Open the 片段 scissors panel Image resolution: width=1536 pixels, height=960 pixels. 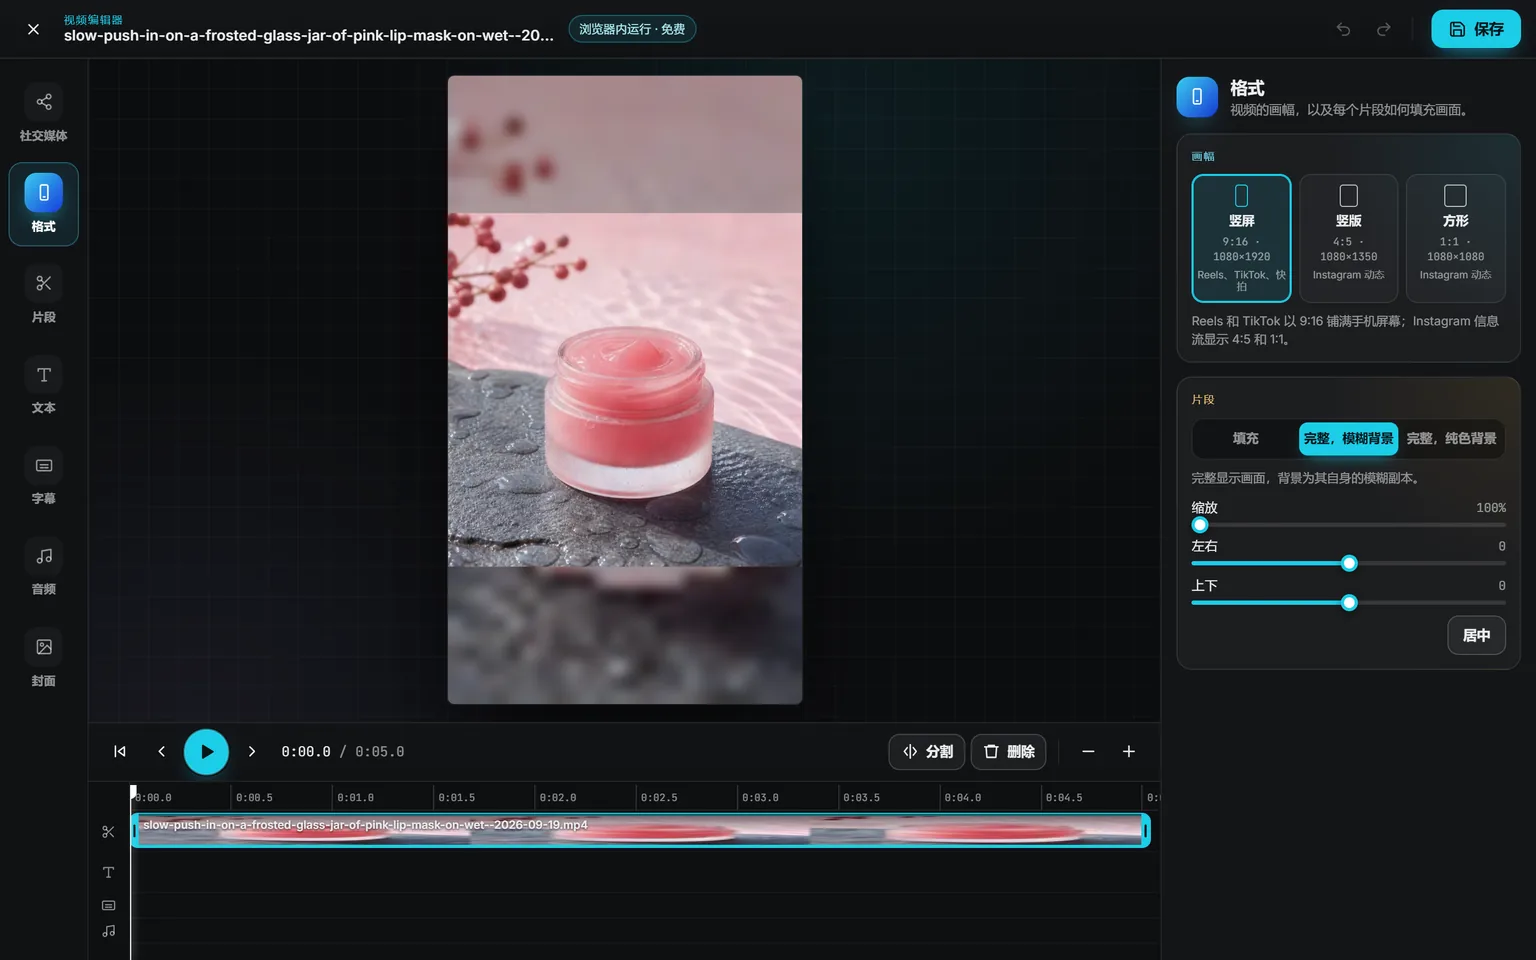tap(44, 295)
